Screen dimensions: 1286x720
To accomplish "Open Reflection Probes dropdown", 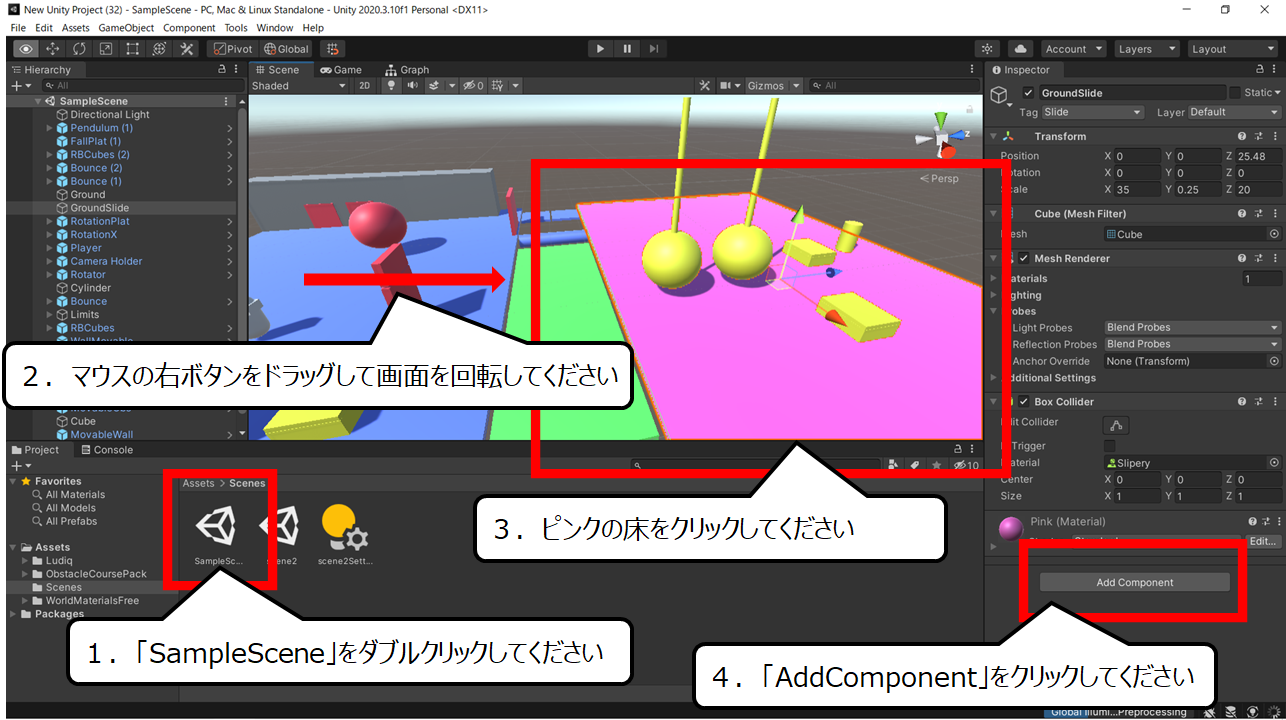I will click(1192, 344).
